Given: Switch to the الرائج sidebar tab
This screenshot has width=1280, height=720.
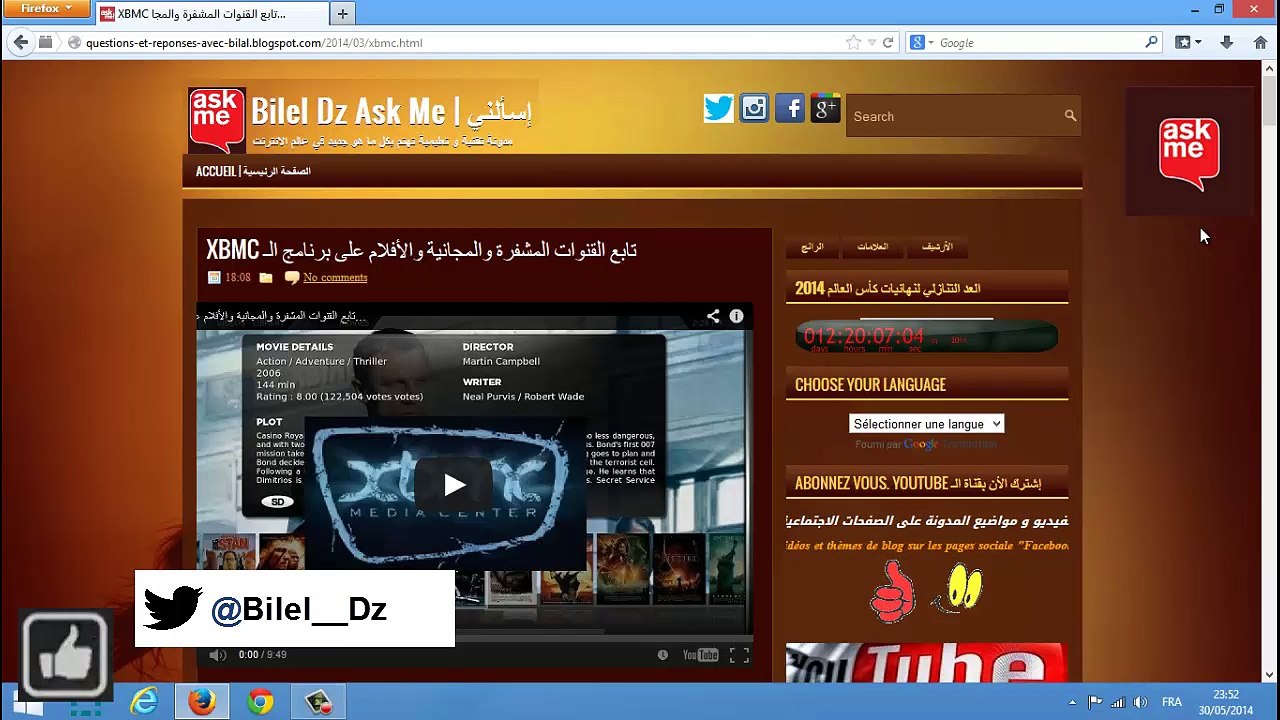Looking at the screenshot, I should 812,247.
